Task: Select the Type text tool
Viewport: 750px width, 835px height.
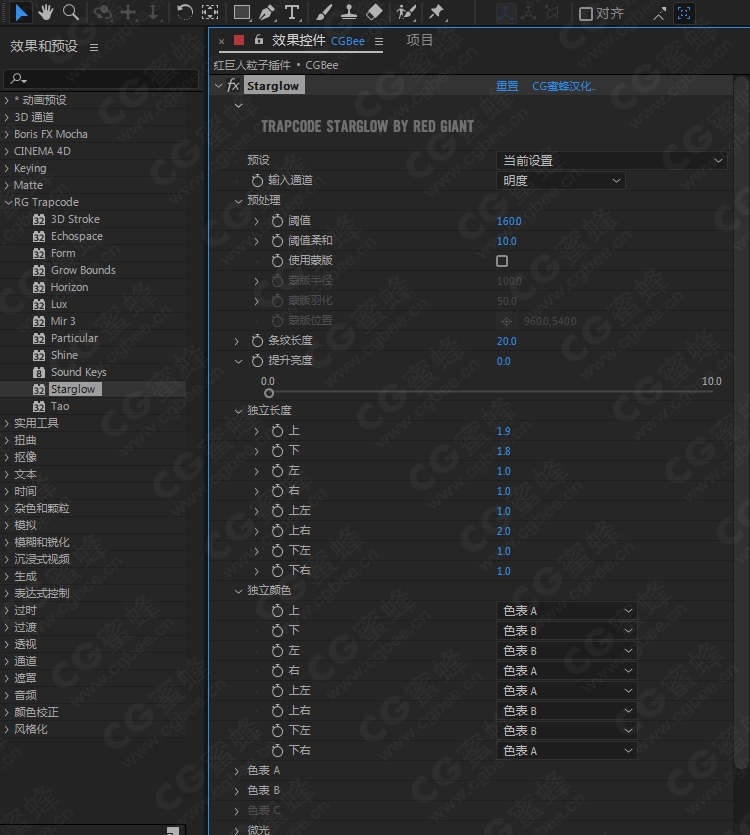Action: click(x=292, y=12)
